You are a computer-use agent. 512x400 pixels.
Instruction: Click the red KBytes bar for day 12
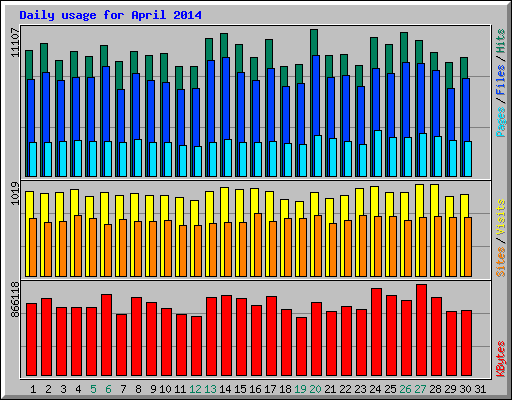[196, 346]
